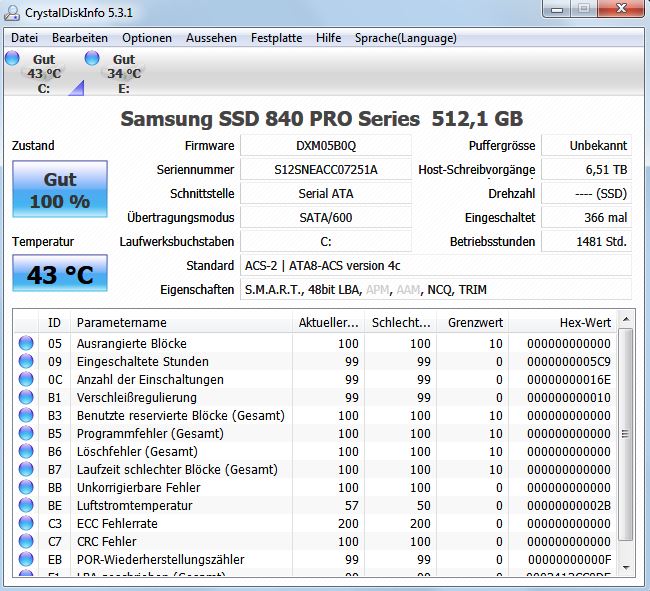Viewport: 650px width, 591px height.
Task: Open the Aussehen menu
Action: click(x=211, y=38)
